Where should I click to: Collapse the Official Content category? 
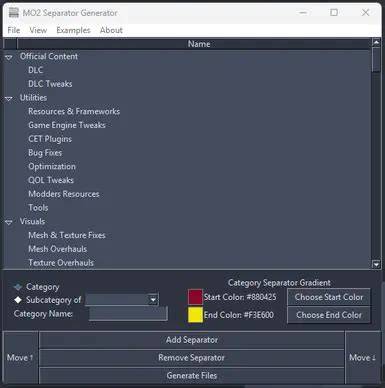(9, 57)
